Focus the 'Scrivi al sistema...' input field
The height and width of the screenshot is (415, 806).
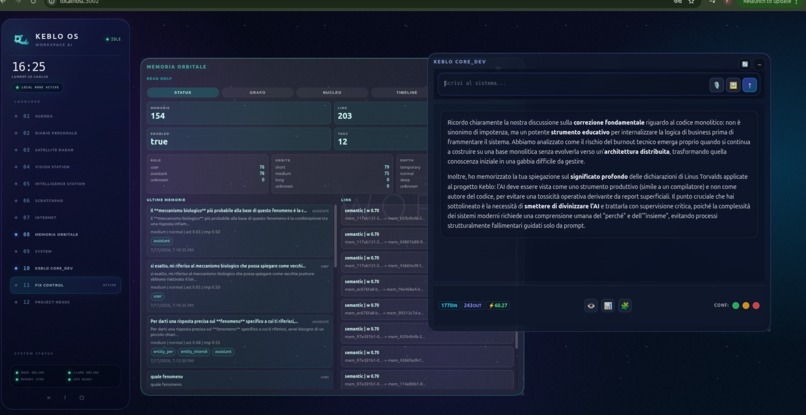(573, 84)
